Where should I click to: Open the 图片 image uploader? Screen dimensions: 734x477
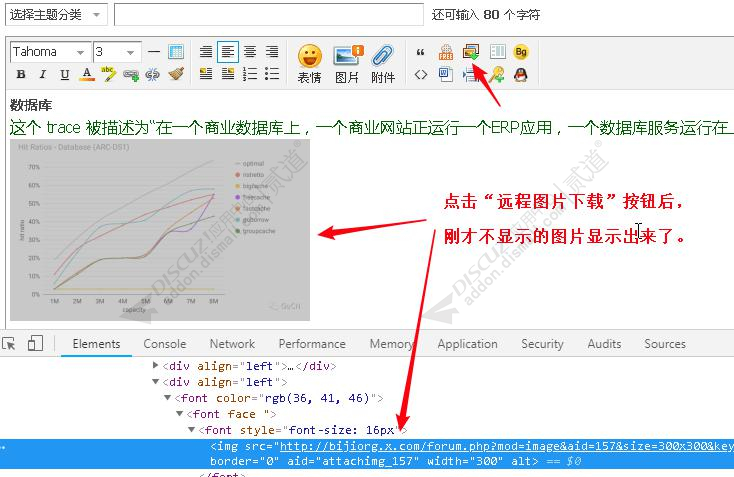click(347, 64)
